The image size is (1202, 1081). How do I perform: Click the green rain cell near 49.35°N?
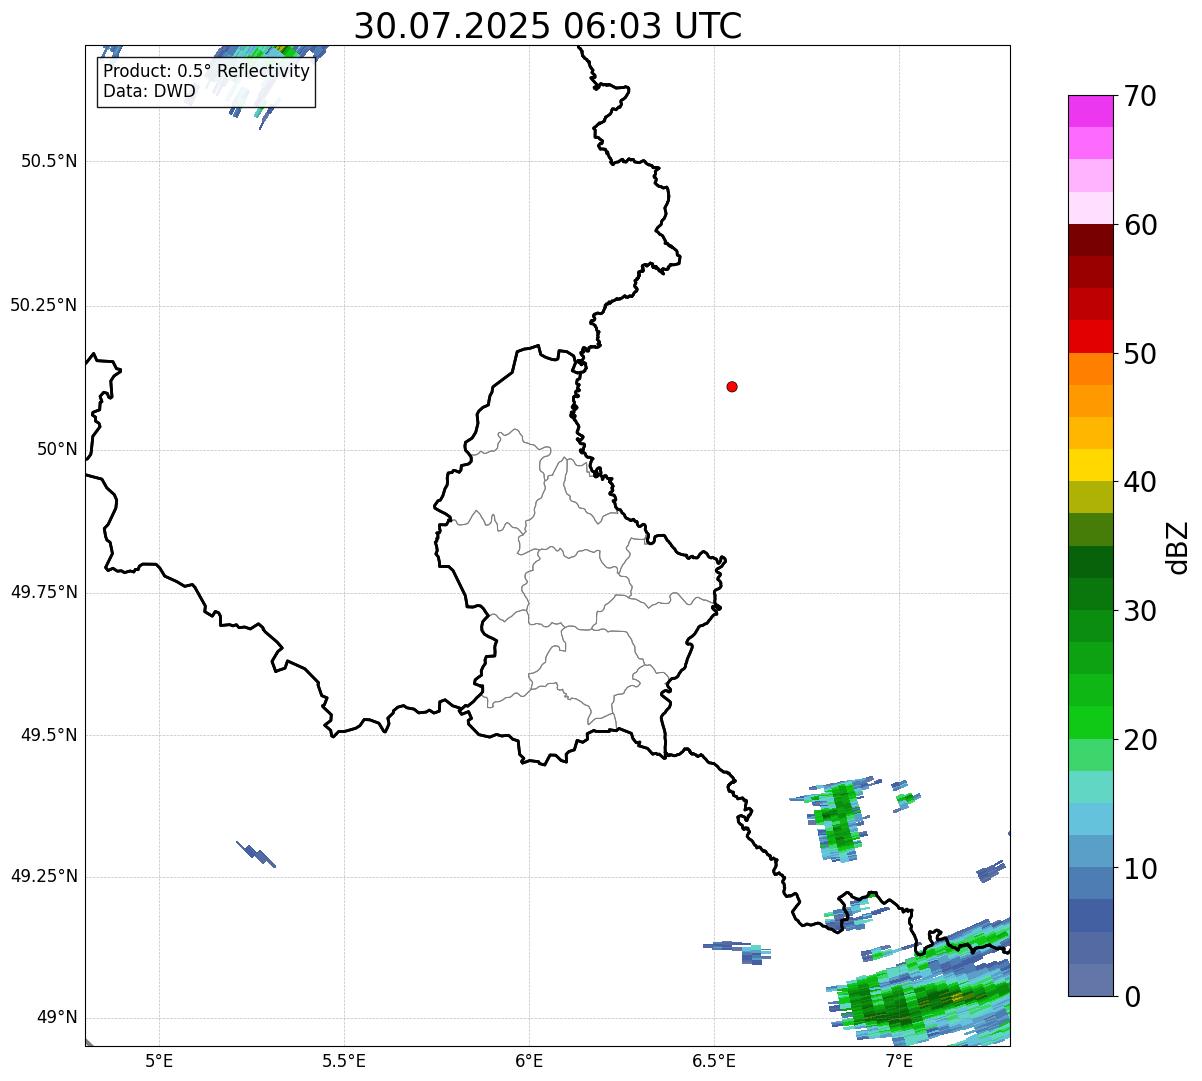pyautogui.click(x=838, y=818)
